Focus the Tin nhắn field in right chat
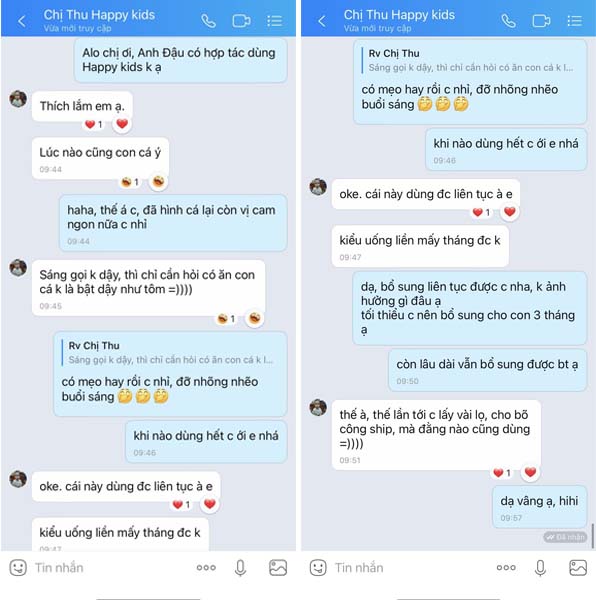The height and width of the screenshot is (600, 596). pyautogui.click(x=411, y=567)
